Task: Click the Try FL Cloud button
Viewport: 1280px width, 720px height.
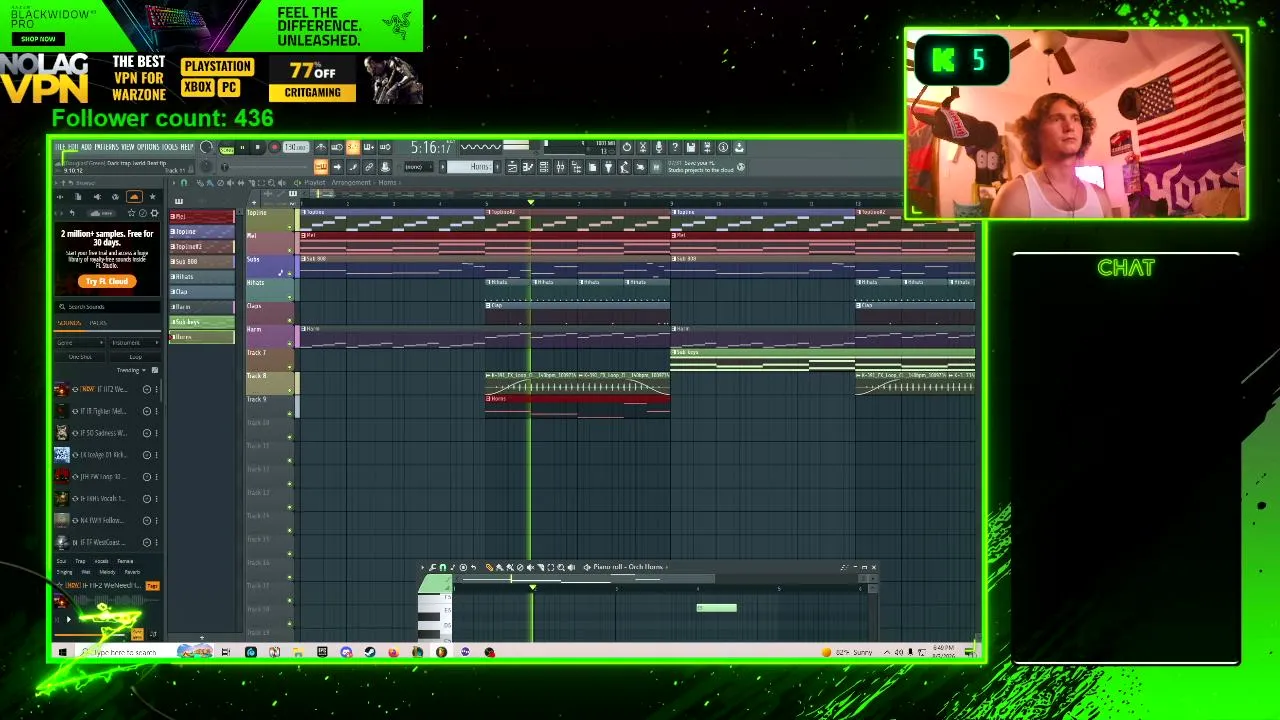Action: 107,281
